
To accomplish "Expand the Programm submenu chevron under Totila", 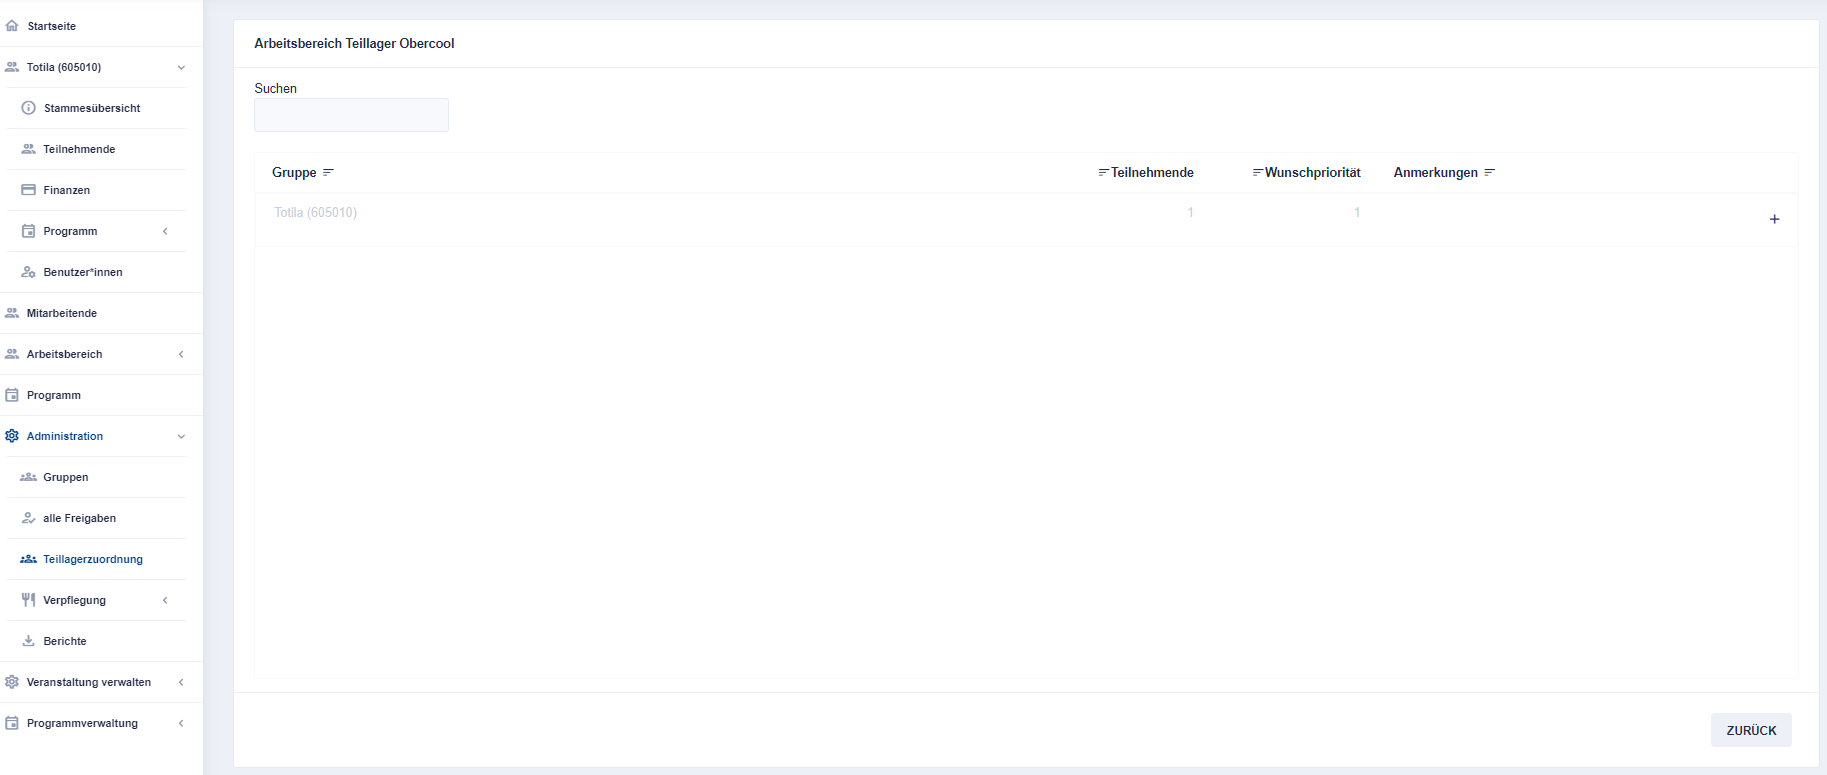I will tap(165, 231).
